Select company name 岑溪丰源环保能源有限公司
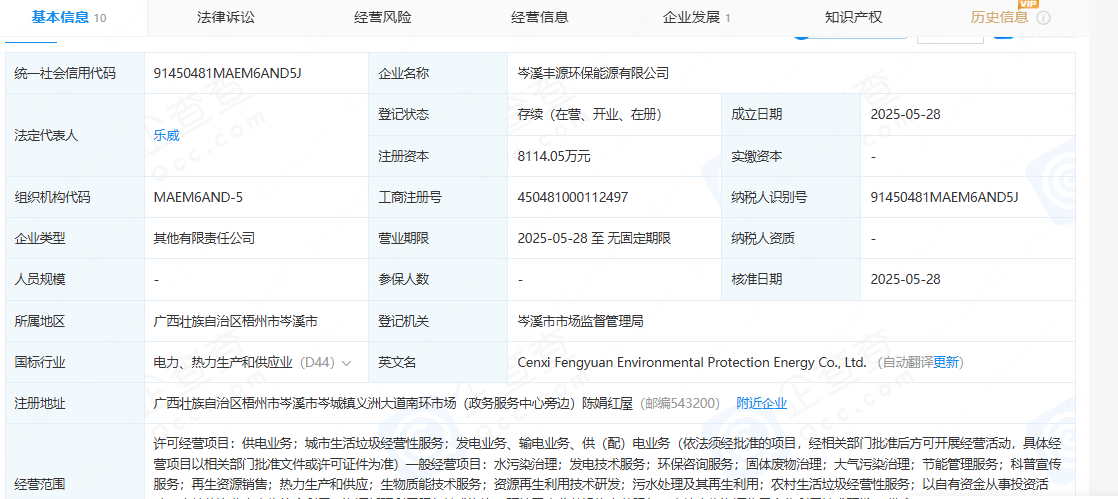 coord(593,73)
